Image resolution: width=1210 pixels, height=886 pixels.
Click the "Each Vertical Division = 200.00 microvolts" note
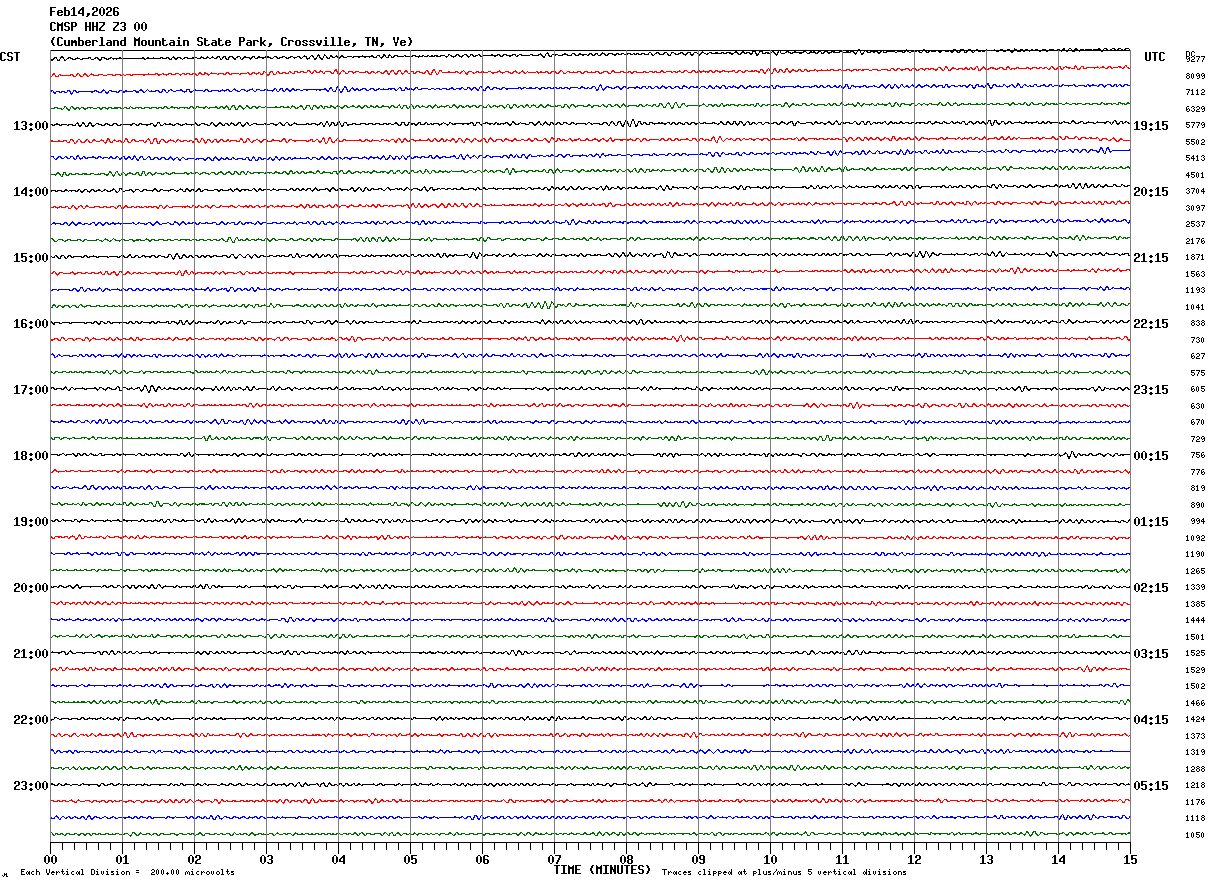coord(127,873)
